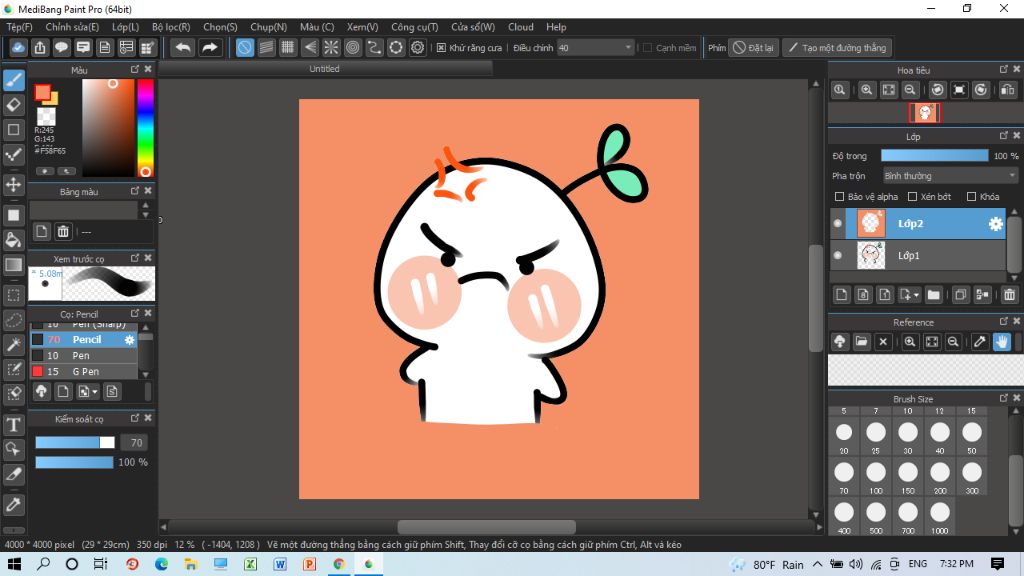
Task: Select the Magic Wand tool
Action: 14,345
